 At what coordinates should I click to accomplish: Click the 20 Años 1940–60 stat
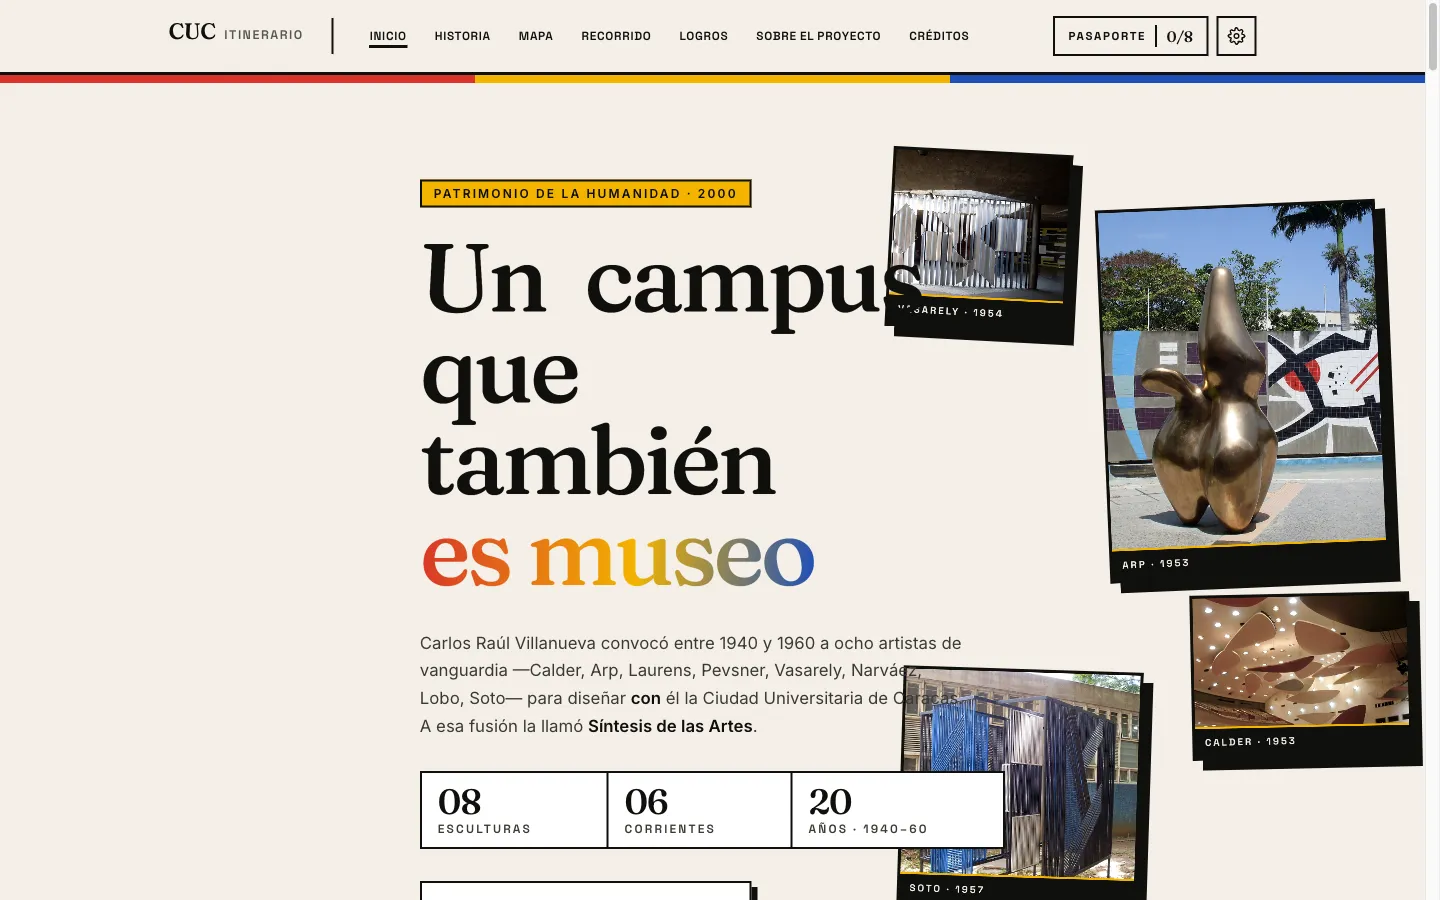coord(897,810)
